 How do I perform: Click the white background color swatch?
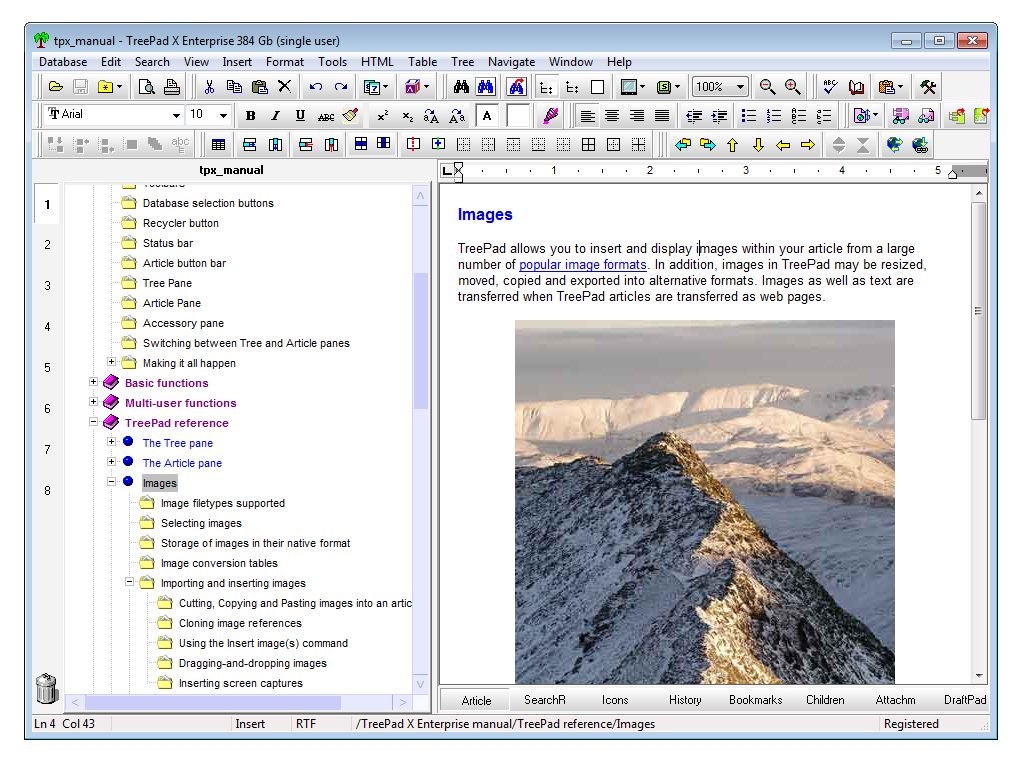(518, 116)
